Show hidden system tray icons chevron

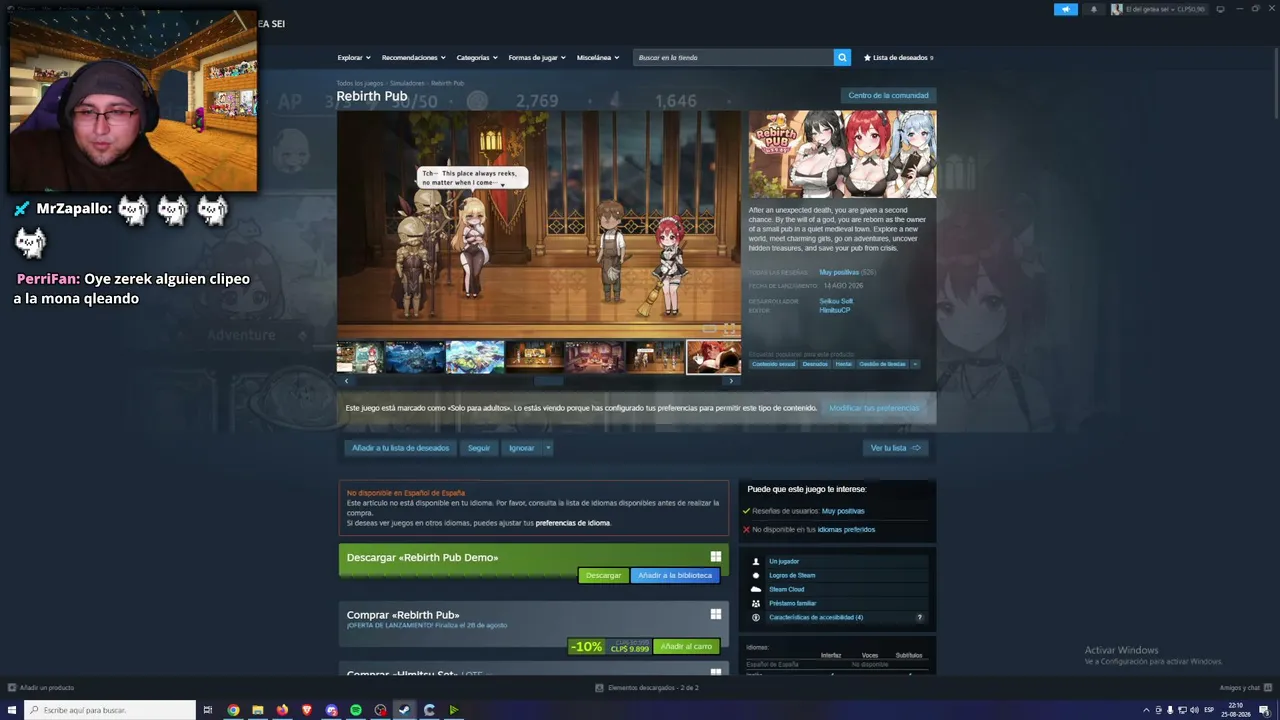pos(1146,710)
